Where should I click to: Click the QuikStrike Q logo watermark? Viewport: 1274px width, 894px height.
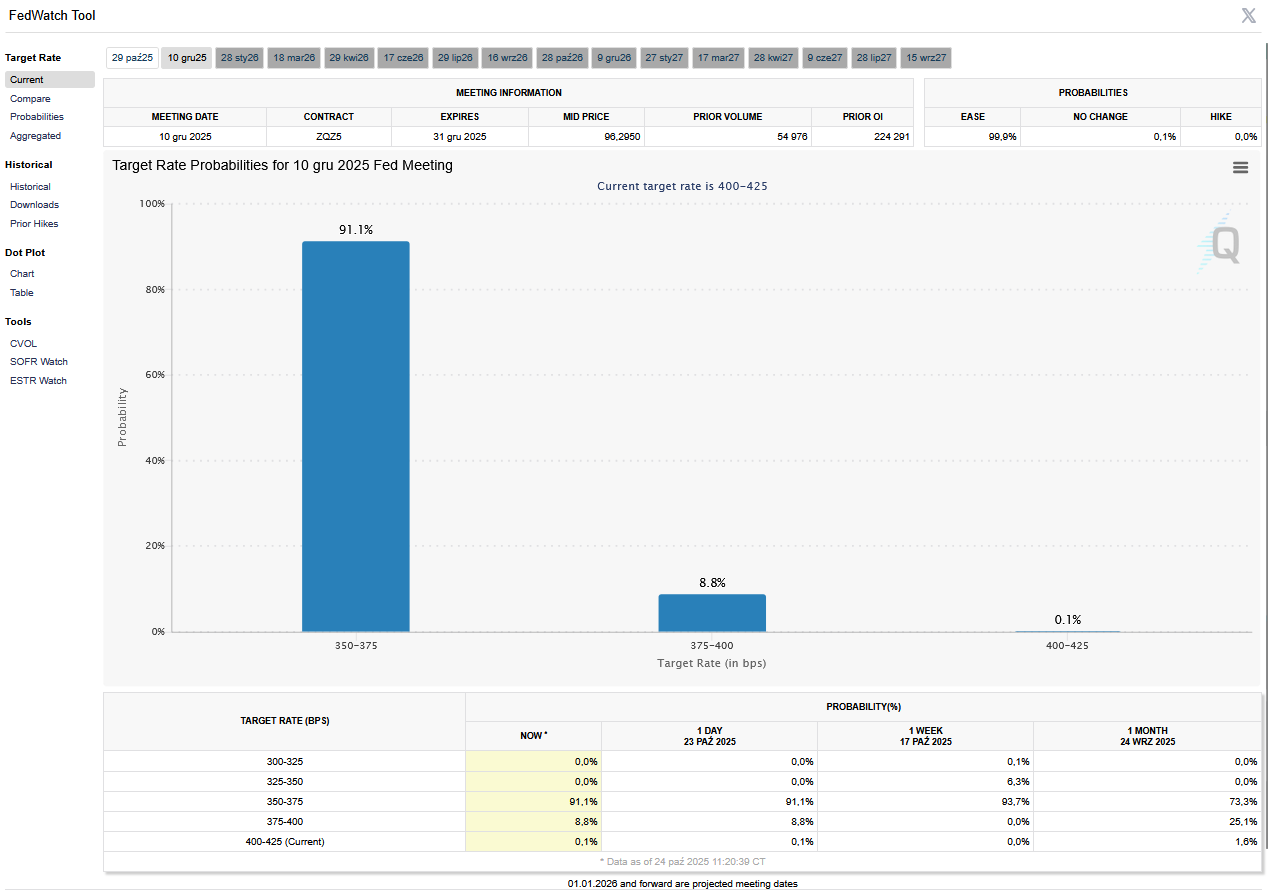[x=1221, y=243]
